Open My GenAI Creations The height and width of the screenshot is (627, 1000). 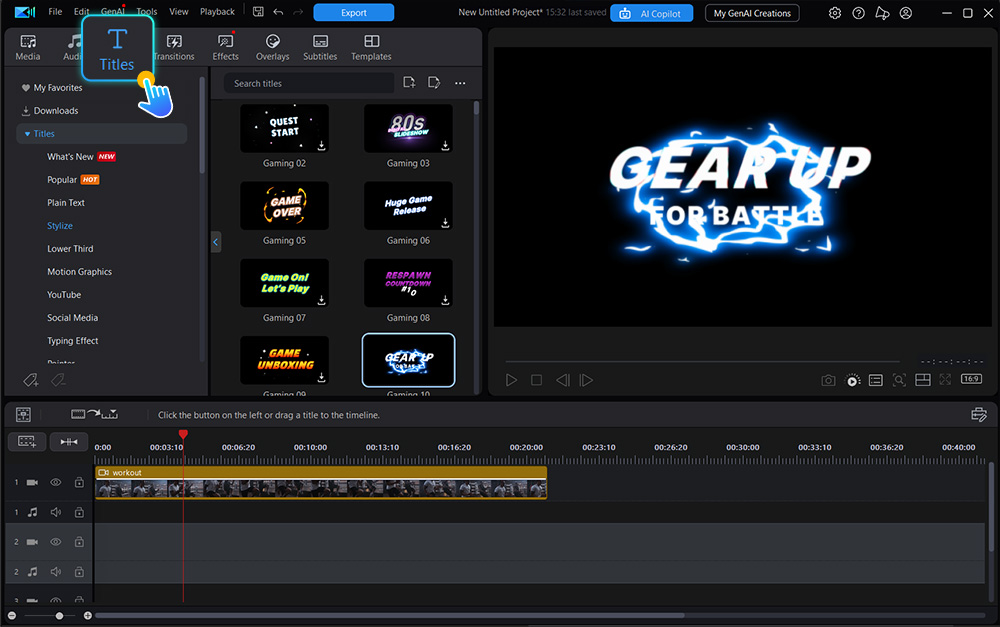click(752, 13)
